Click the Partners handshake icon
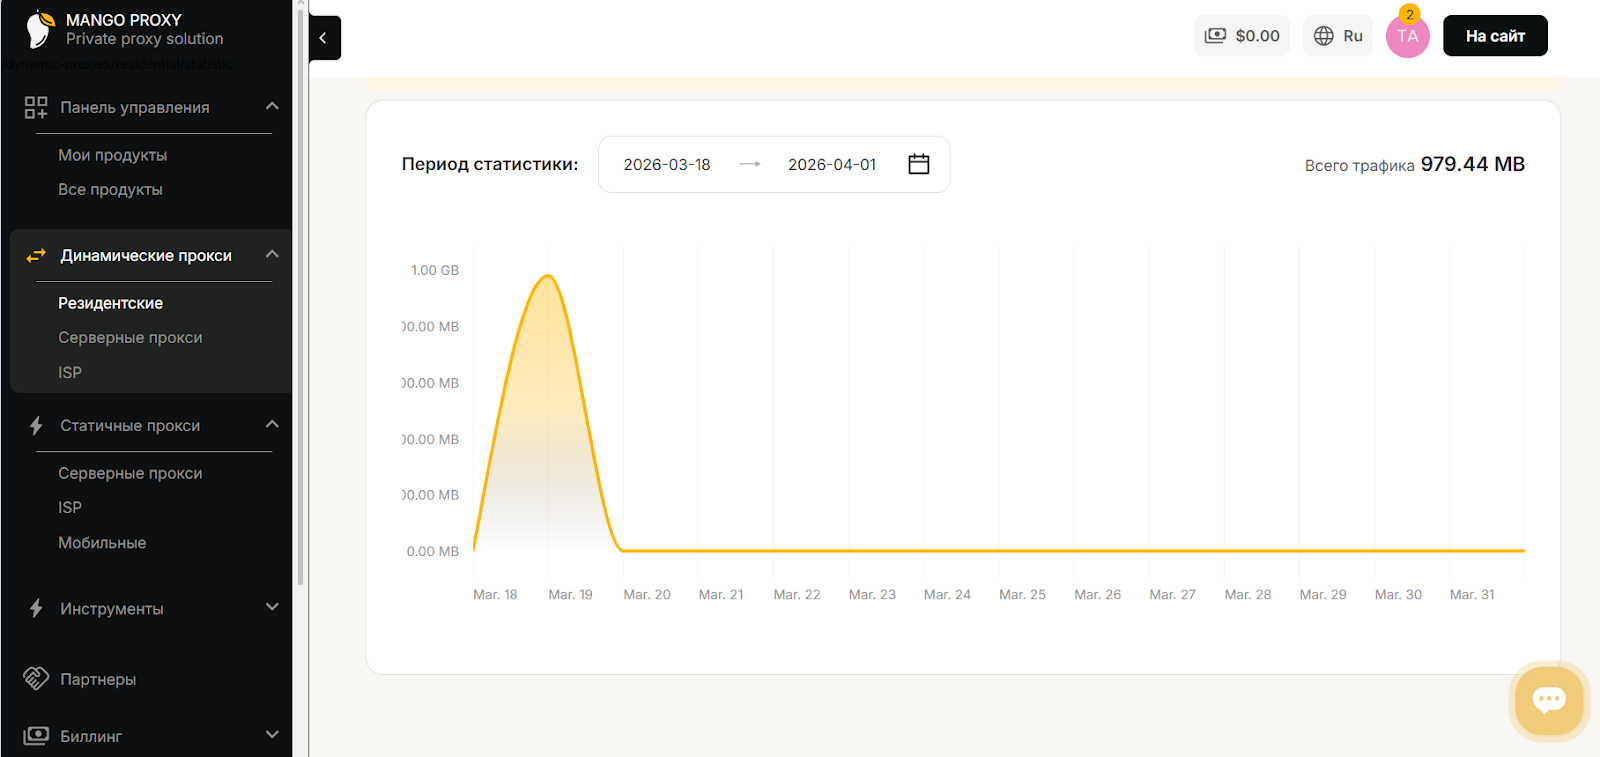The width and height of the screenshot is (1600, 757). coord(36,679)
